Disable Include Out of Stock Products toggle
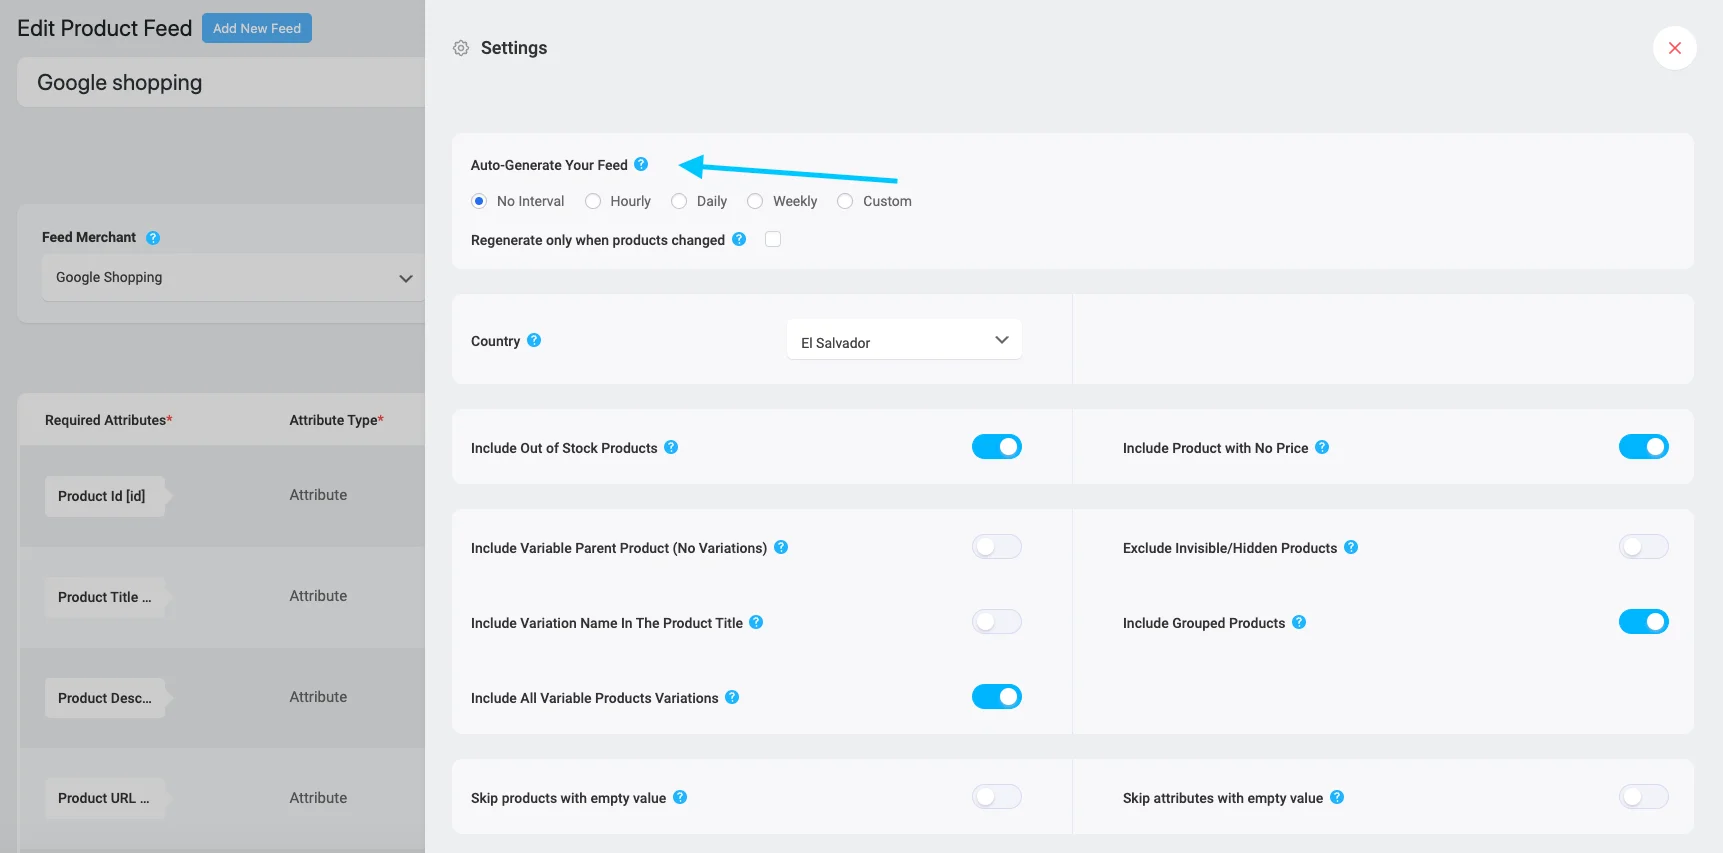 997,447
